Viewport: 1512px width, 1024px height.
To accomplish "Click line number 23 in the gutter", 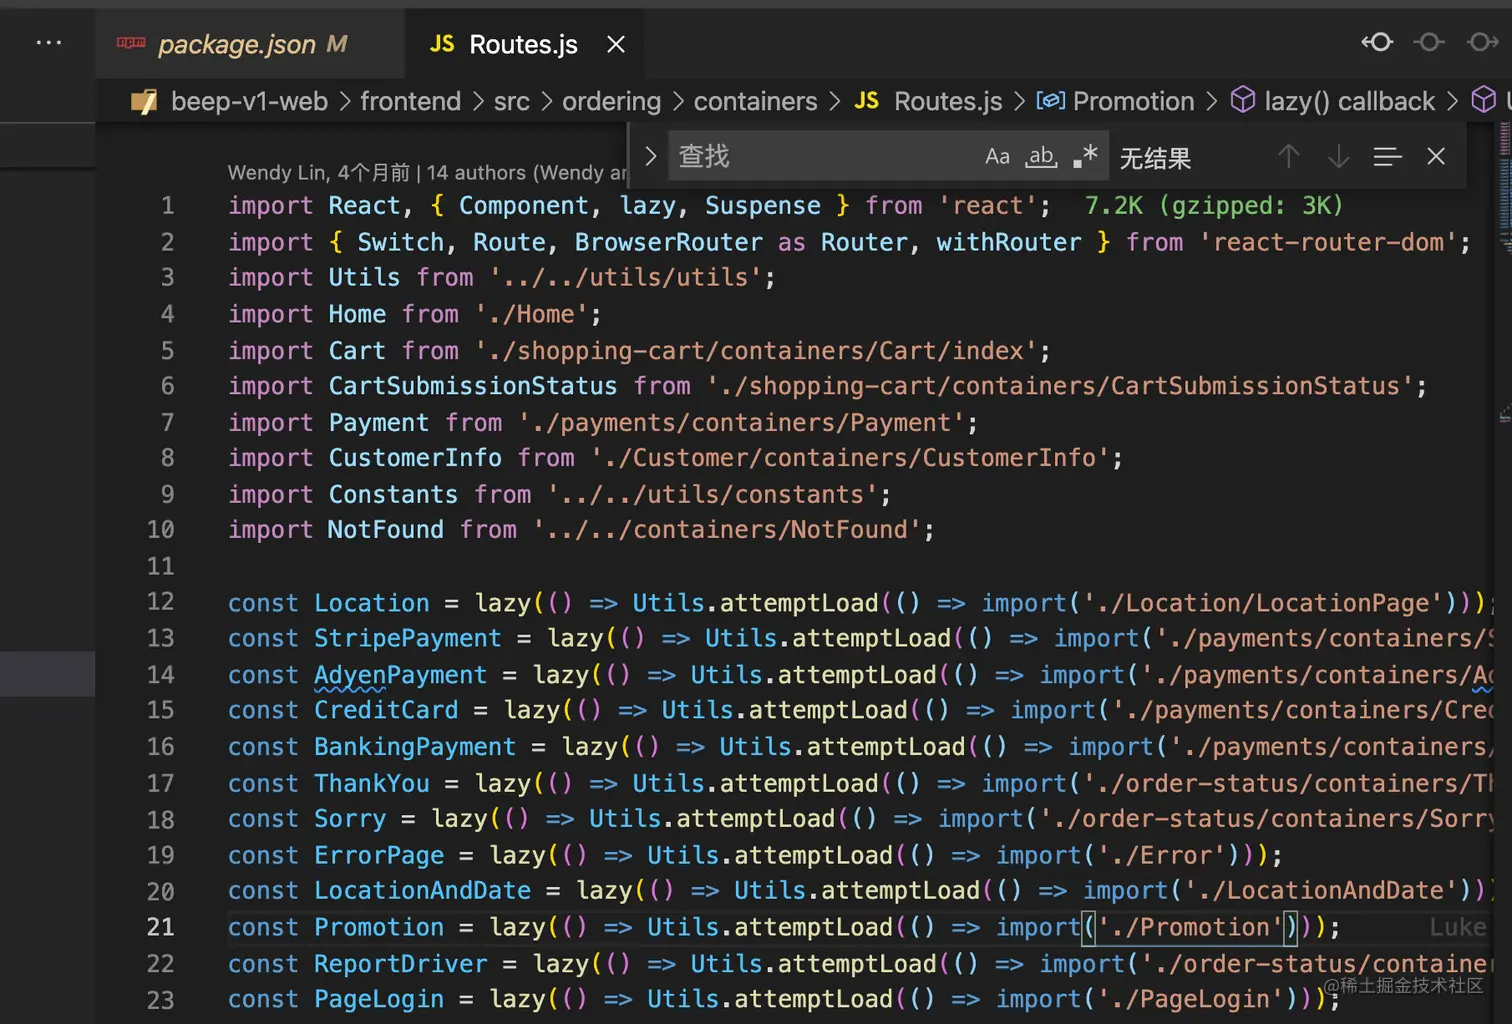I will pyautogui.click(x=161, y=1000).
